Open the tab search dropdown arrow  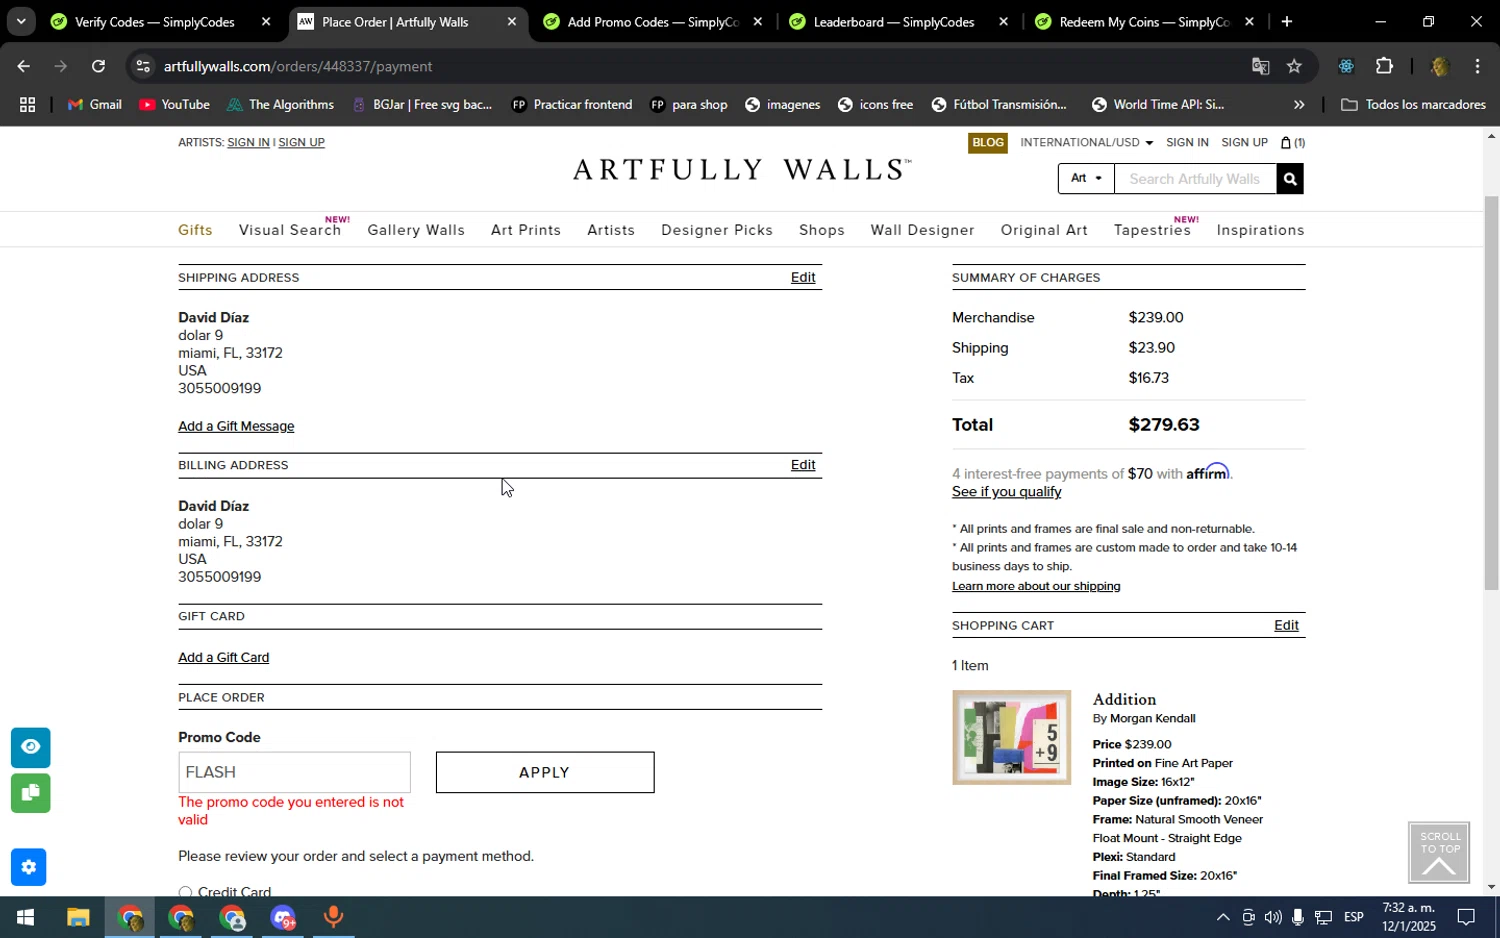pyautogui.click(x=21, y=21)
